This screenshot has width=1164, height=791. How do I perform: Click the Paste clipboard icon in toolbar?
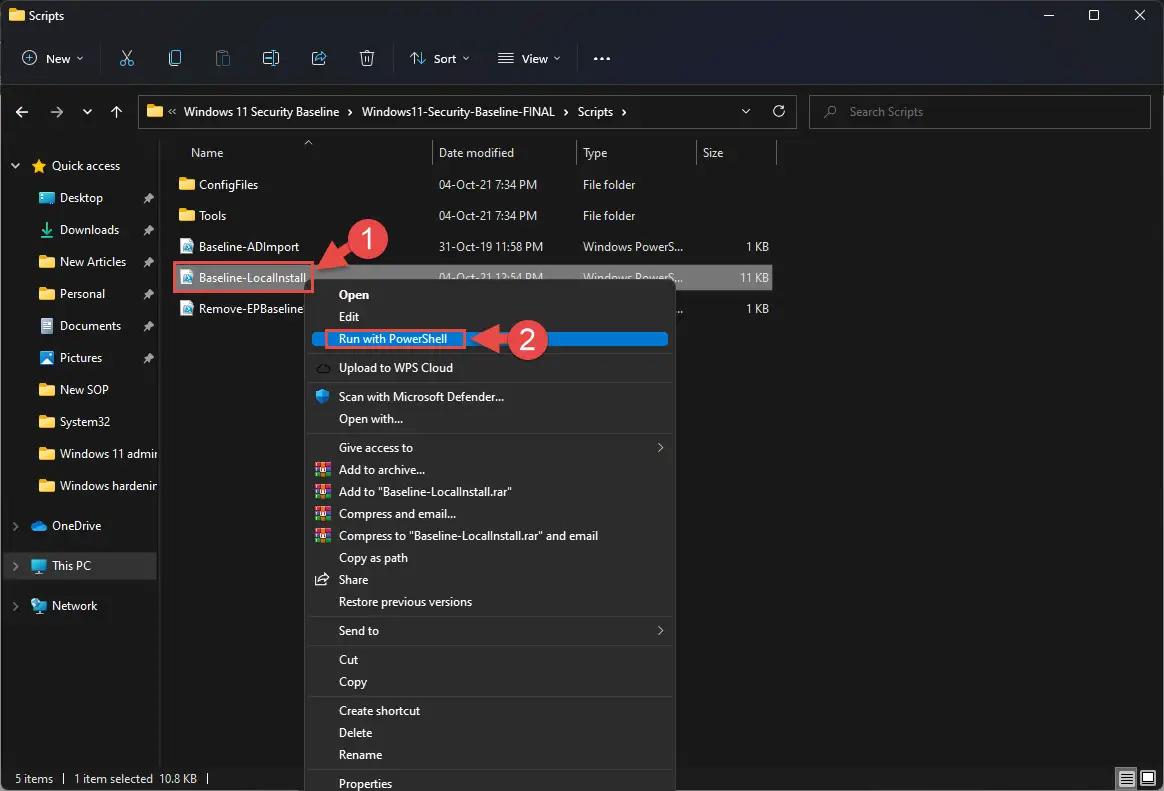(x=223, y=59)
